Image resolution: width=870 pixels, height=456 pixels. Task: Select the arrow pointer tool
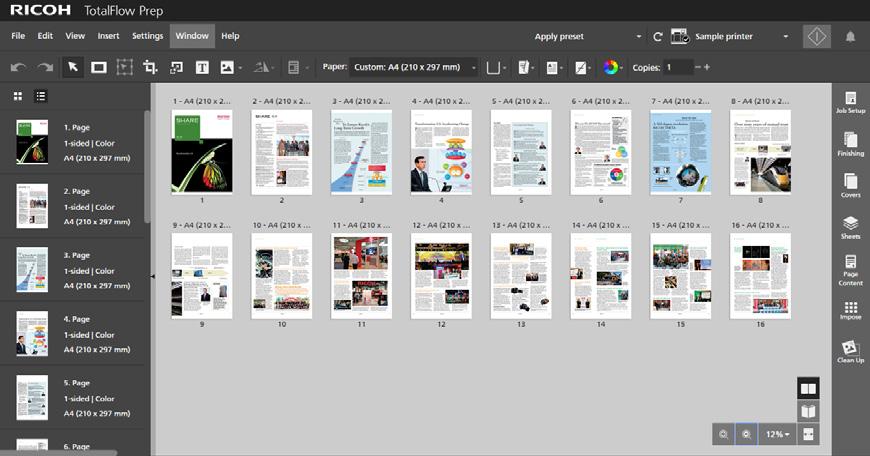coord(73,68)
